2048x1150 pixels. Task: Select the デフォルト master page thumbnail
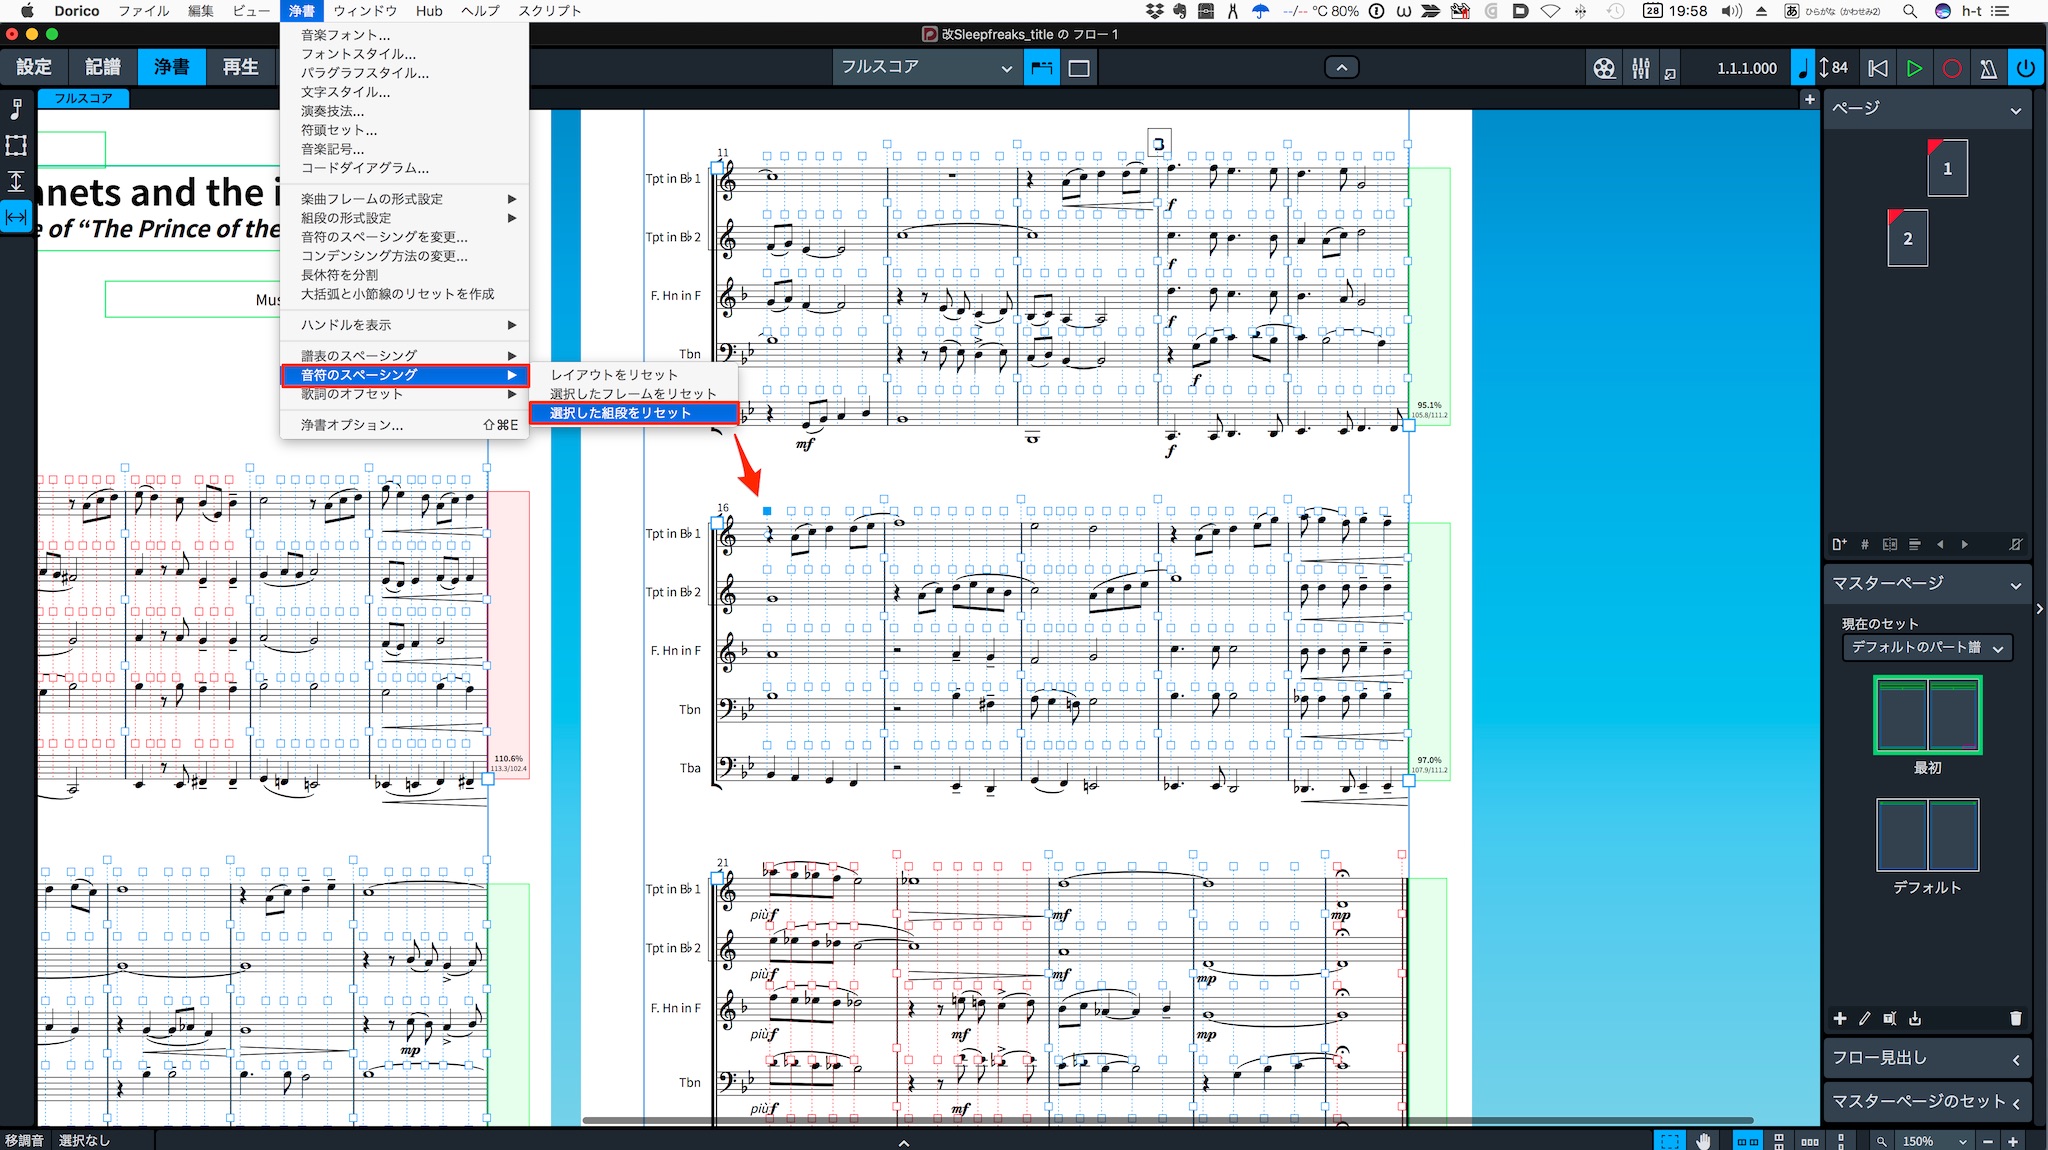1927,835
